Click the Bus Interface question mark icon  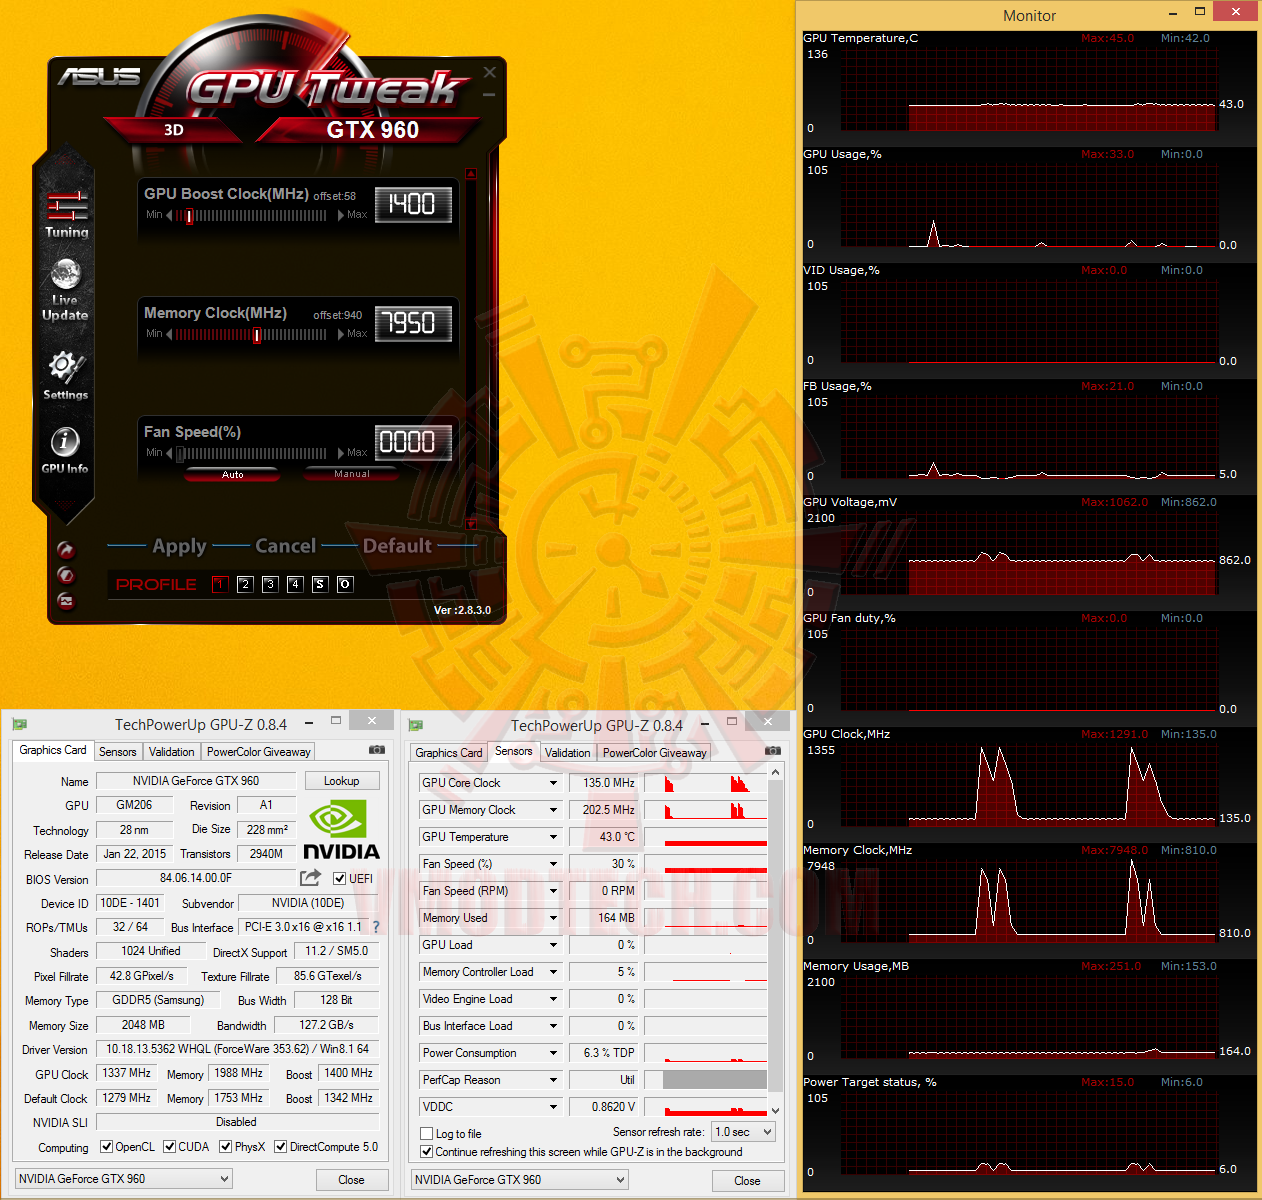point(376,927)
